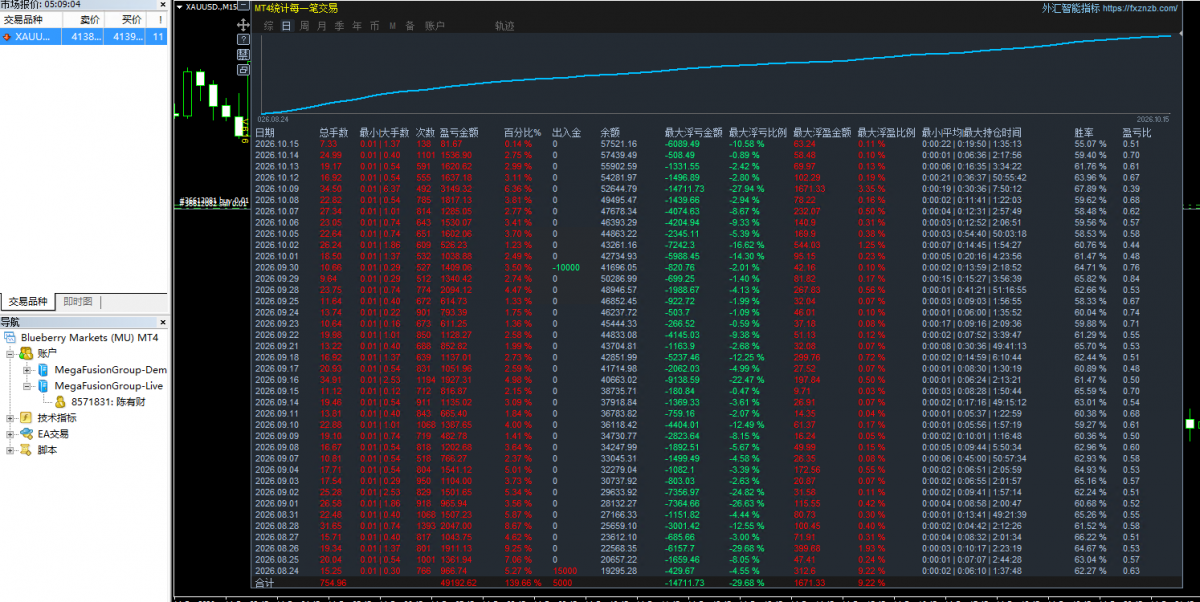
Task: Switch to the 交易品种 tab
Action: tap(28, 301)
